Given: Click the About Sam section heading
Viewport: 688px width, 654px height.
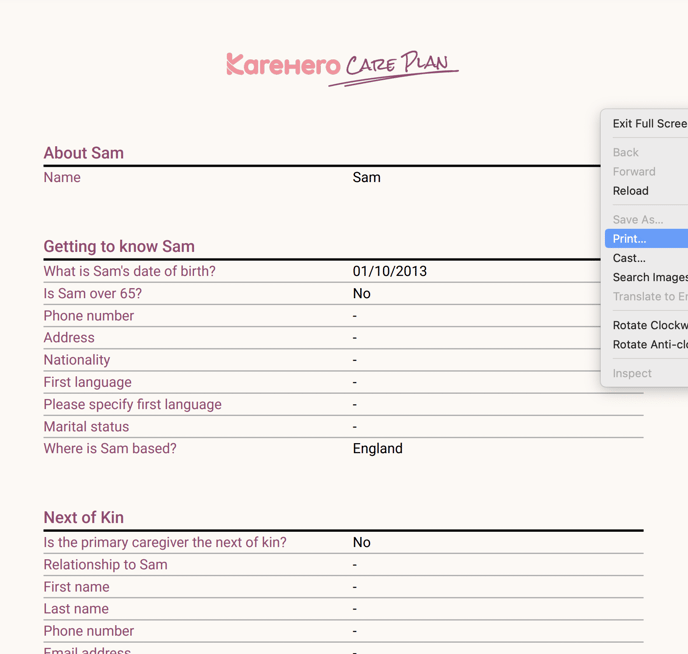Looking at the screenshot, I should point(84,153).
